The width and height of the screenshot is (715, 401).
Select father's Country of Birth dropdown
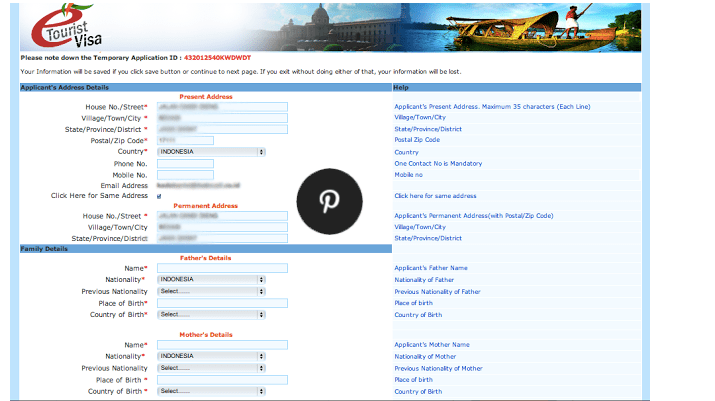pos(211,314)
